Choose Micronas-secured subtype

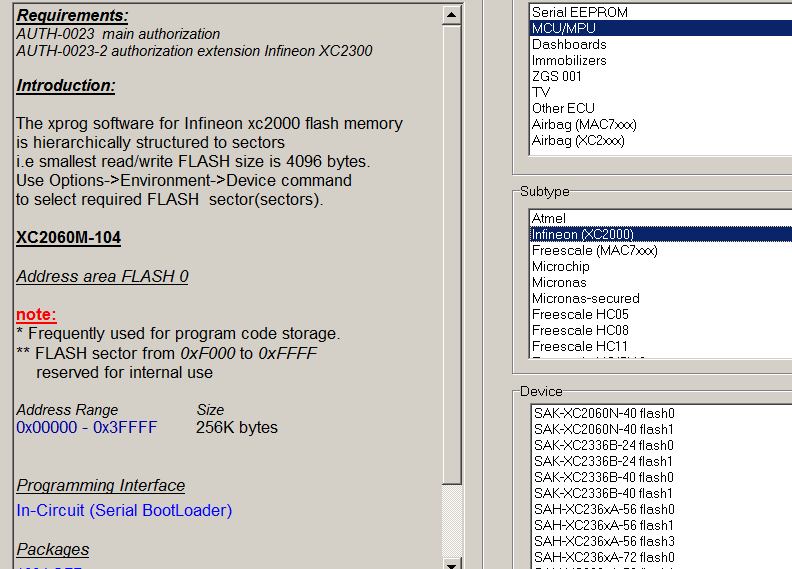(x=661, y=298)
